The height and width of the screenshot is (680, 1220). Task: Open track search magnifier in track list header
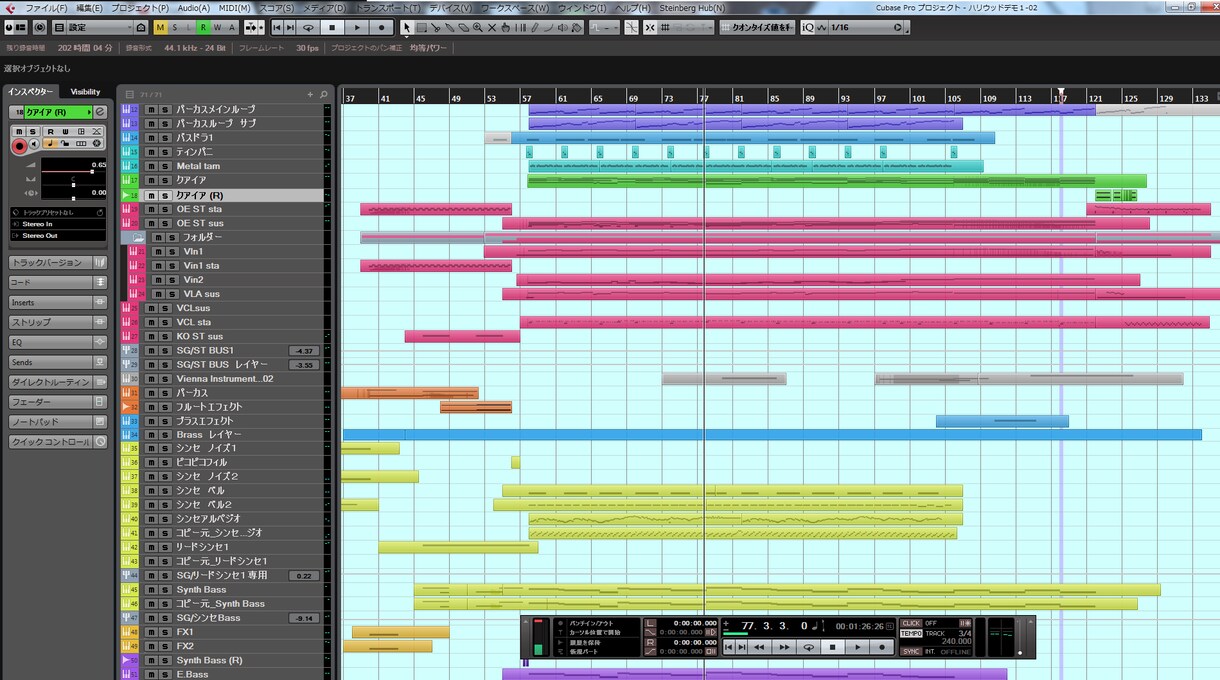coord(324,94)
